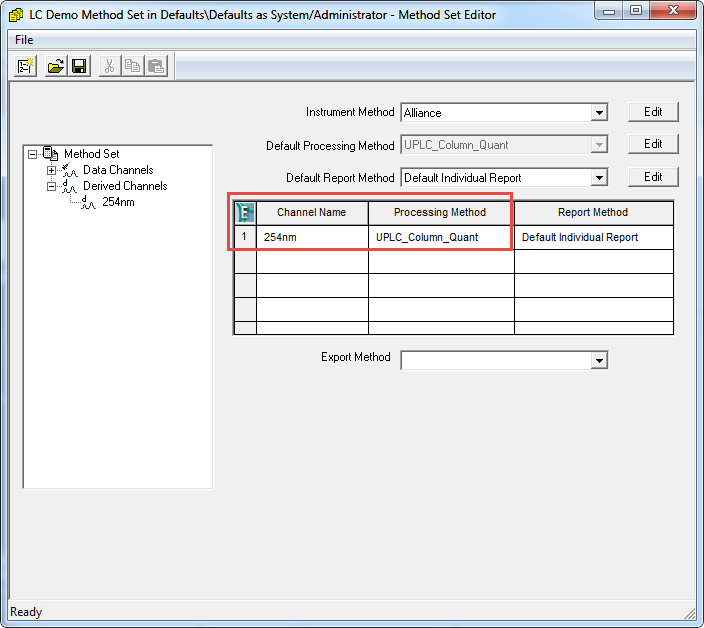Open the Instrument Method dropdown

point(598,113)
